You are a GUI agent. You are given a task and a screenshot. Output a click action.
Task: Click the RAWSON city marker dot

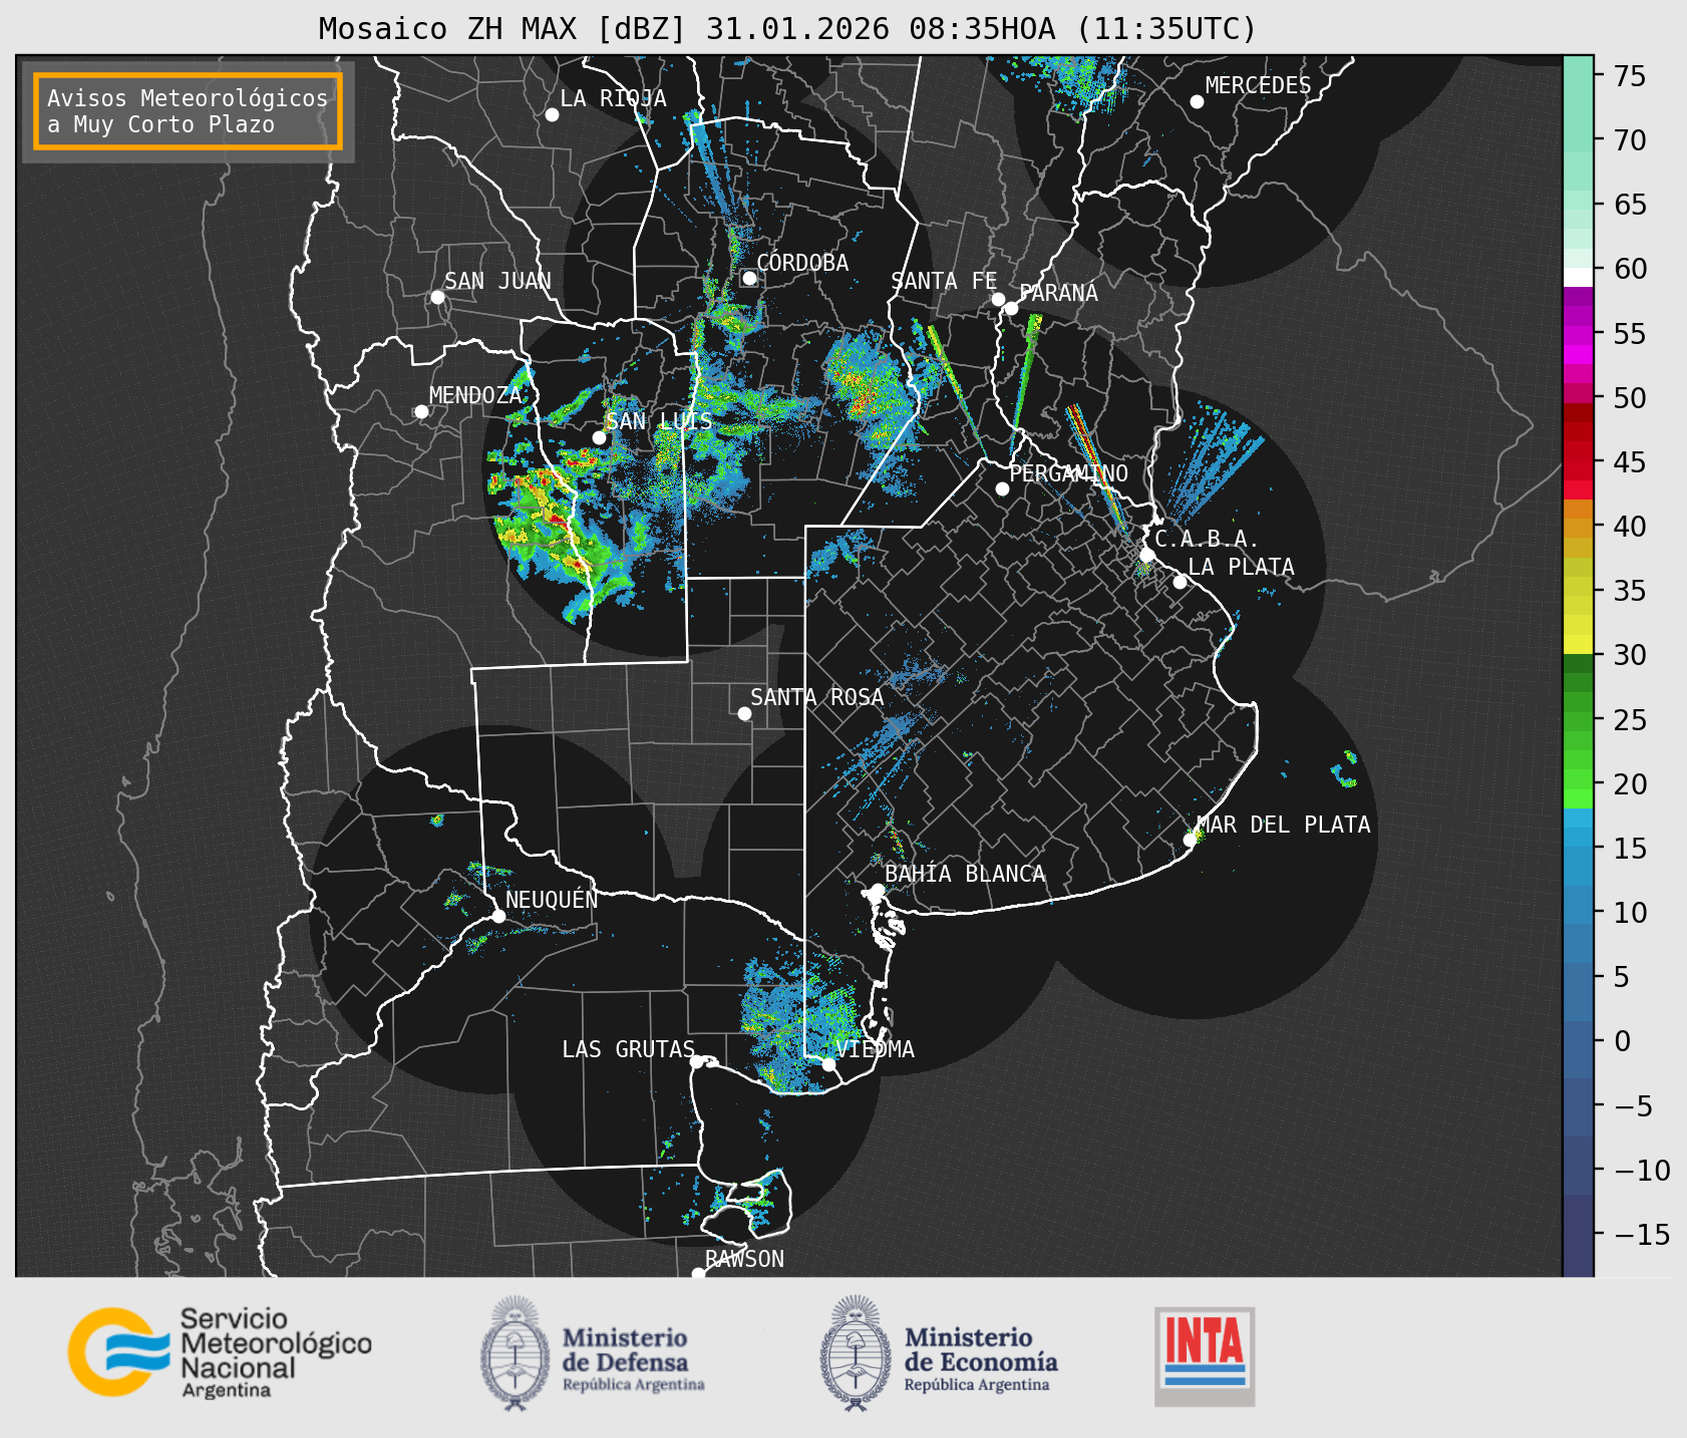(x=698, y=1273)
